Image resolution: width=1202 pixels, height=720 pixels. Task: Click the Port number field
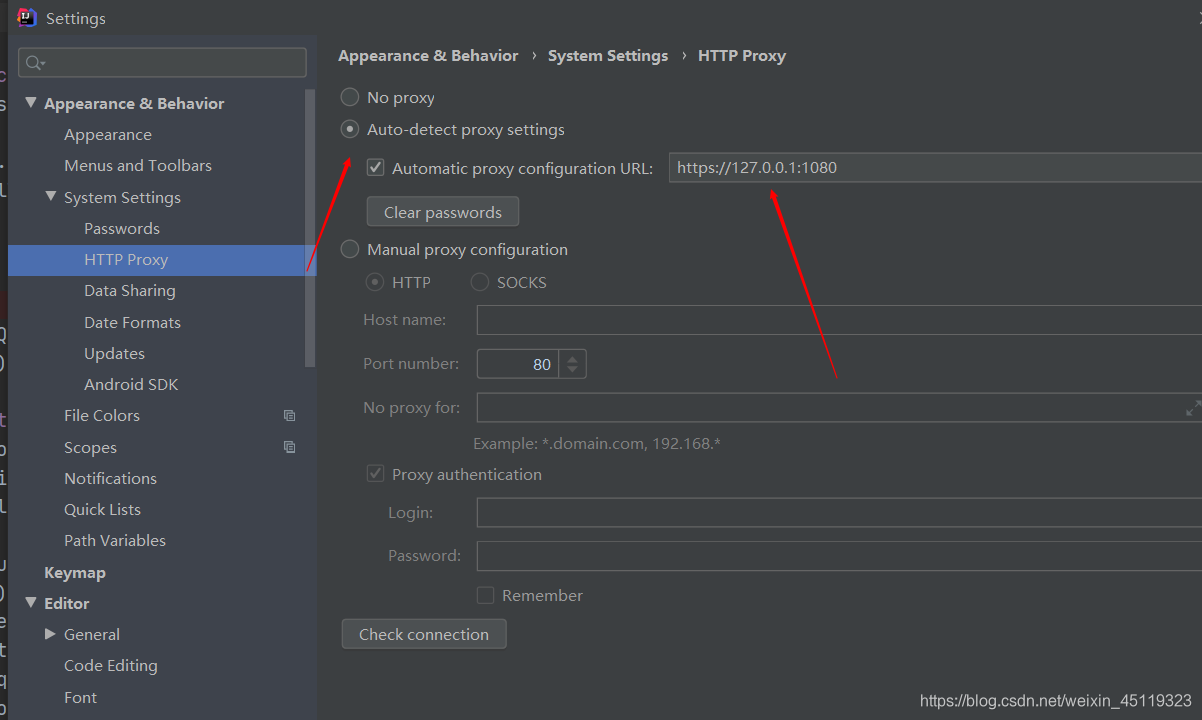[x=518, y=364]
